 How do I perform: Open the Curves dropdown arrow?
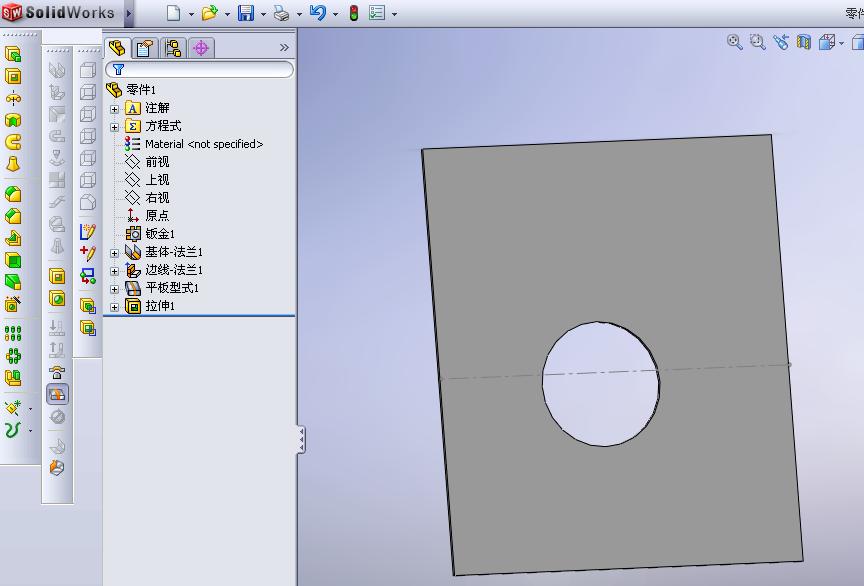30,431
